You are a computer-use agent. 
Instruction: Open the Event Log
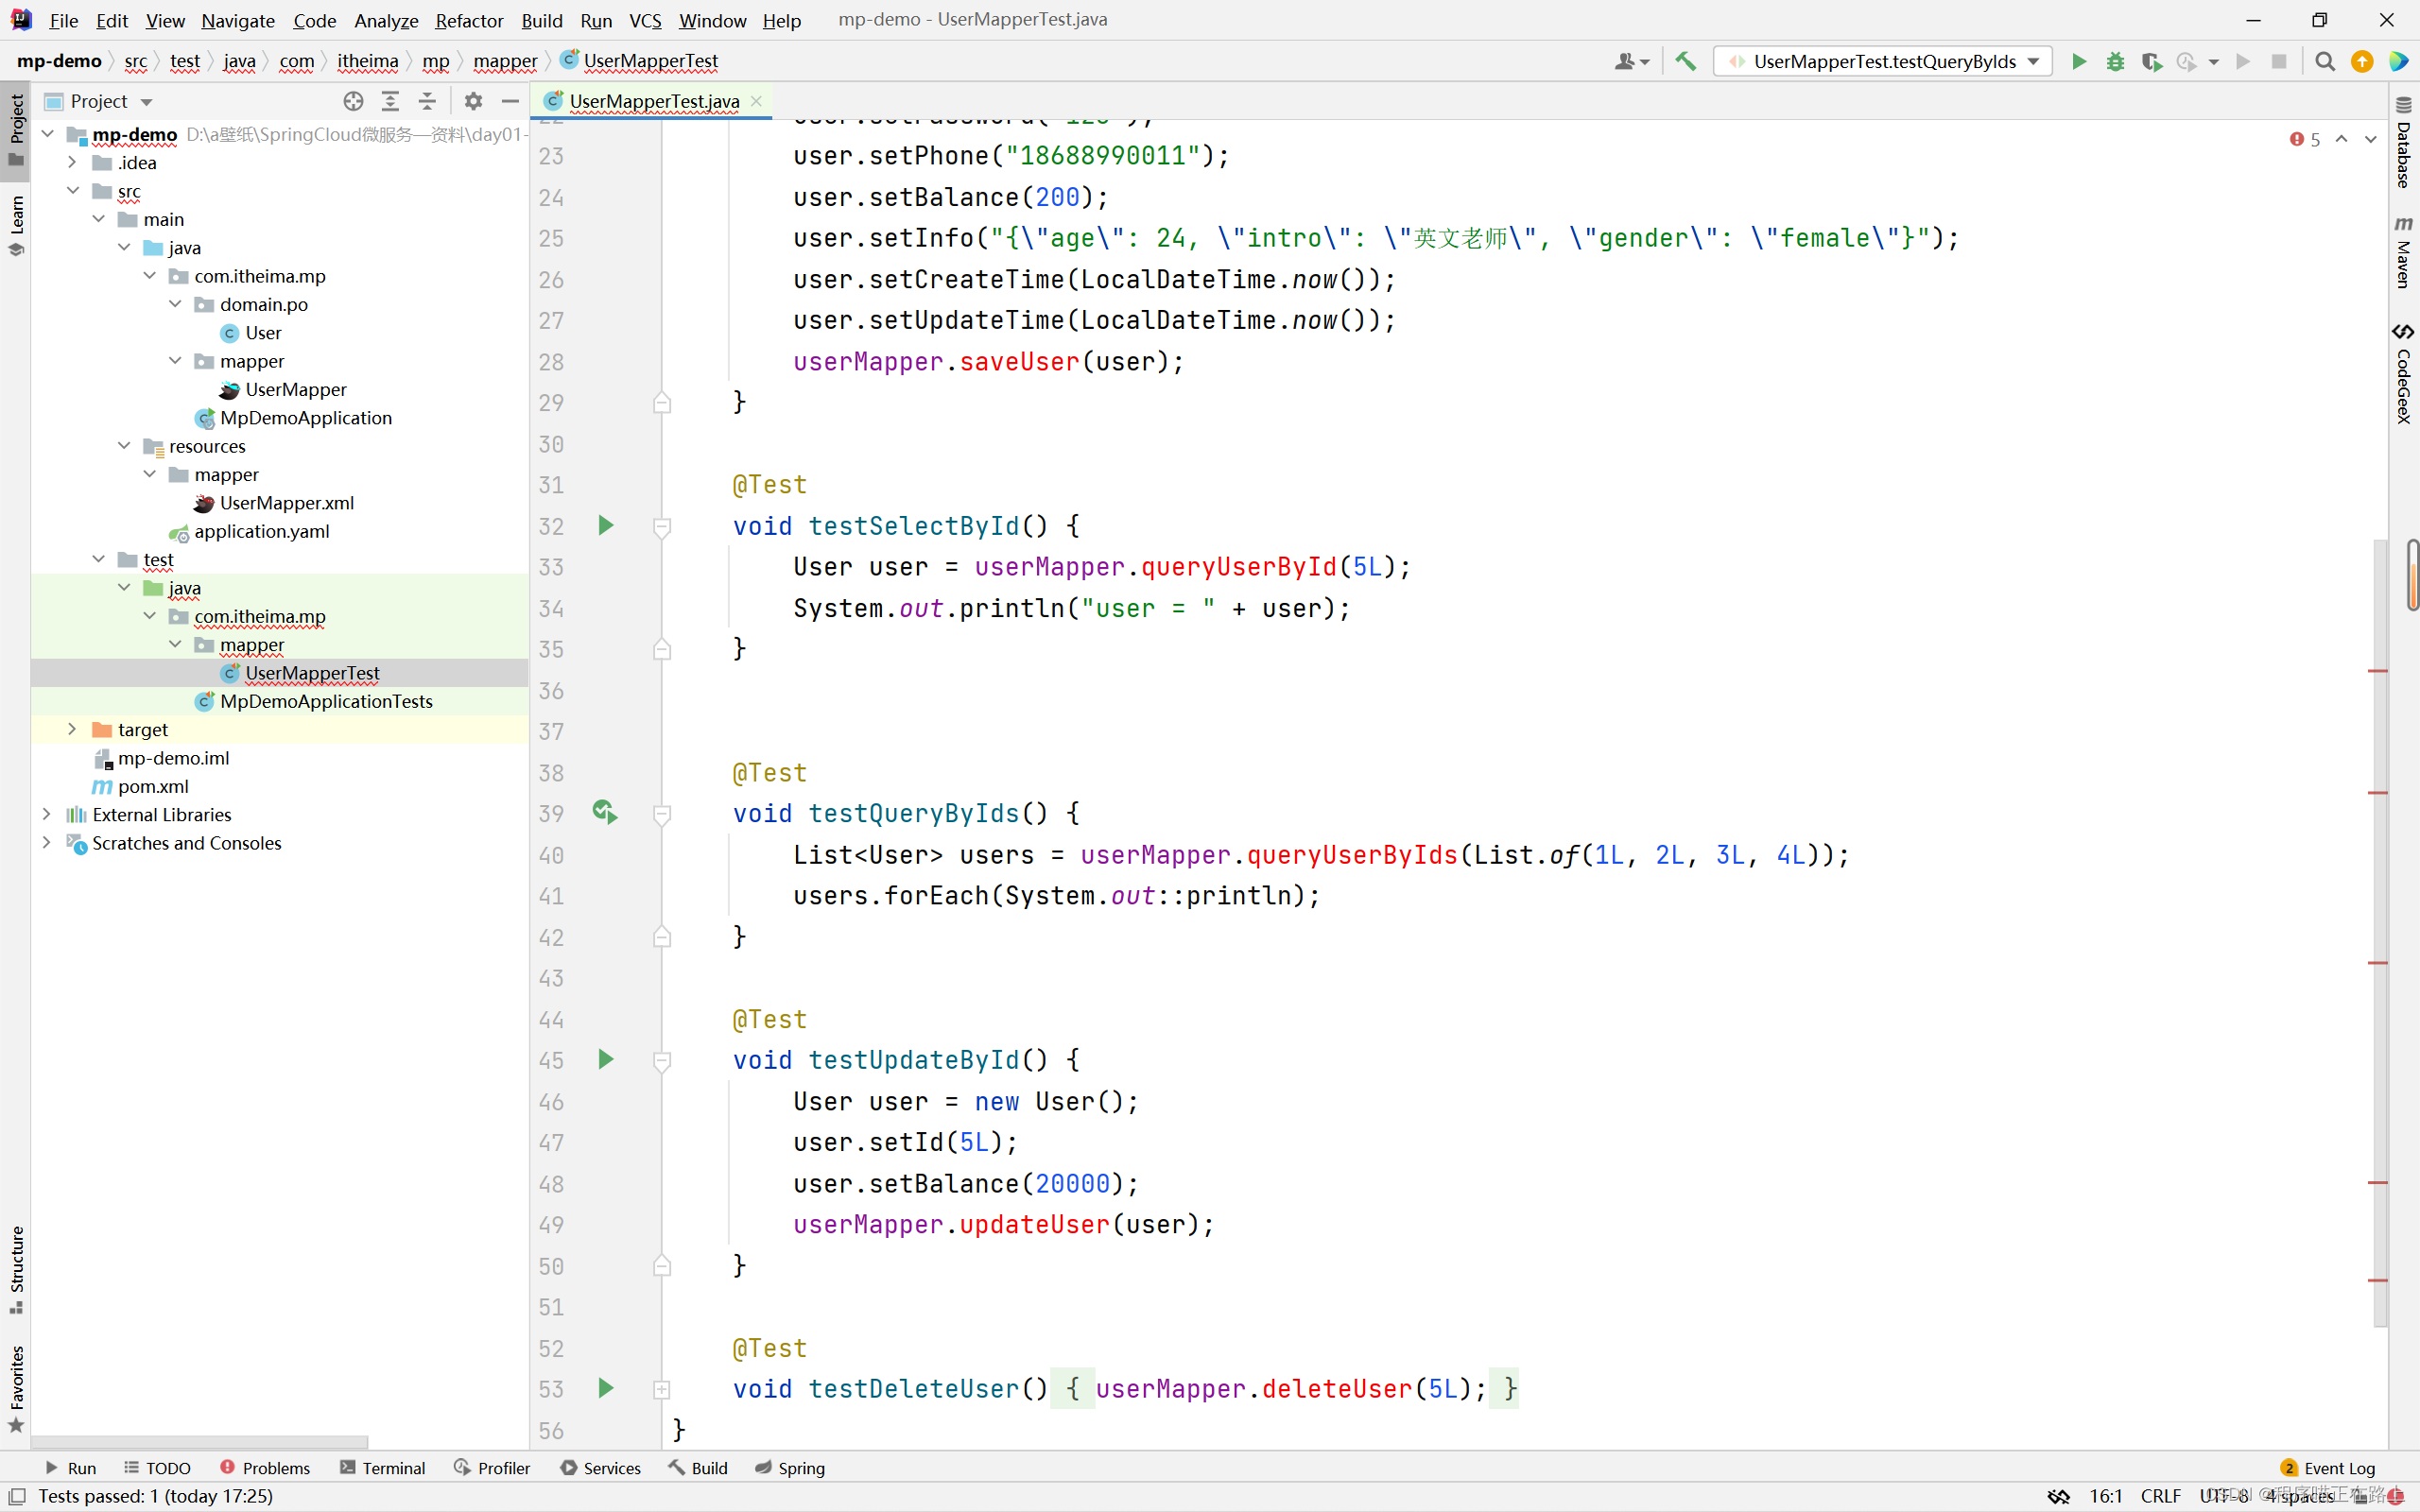click(x=2327, y=1468)
